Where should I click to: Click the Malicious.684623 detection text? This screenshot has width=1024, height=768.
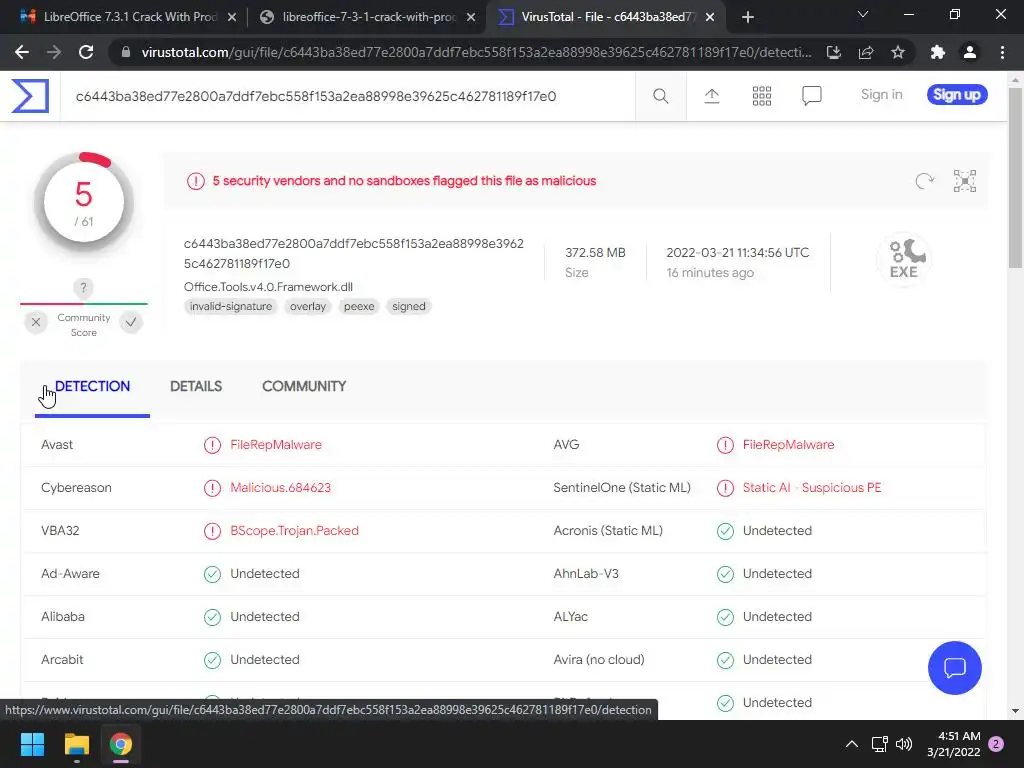point(280,488)
